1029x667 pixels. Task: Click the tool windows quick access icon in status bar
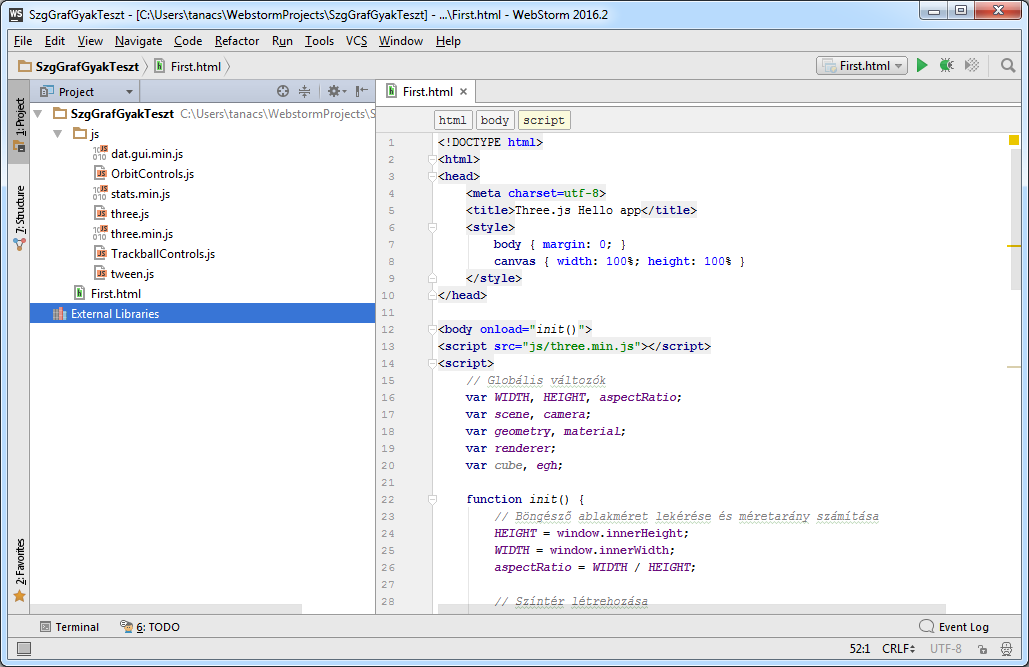pos(24,649)
